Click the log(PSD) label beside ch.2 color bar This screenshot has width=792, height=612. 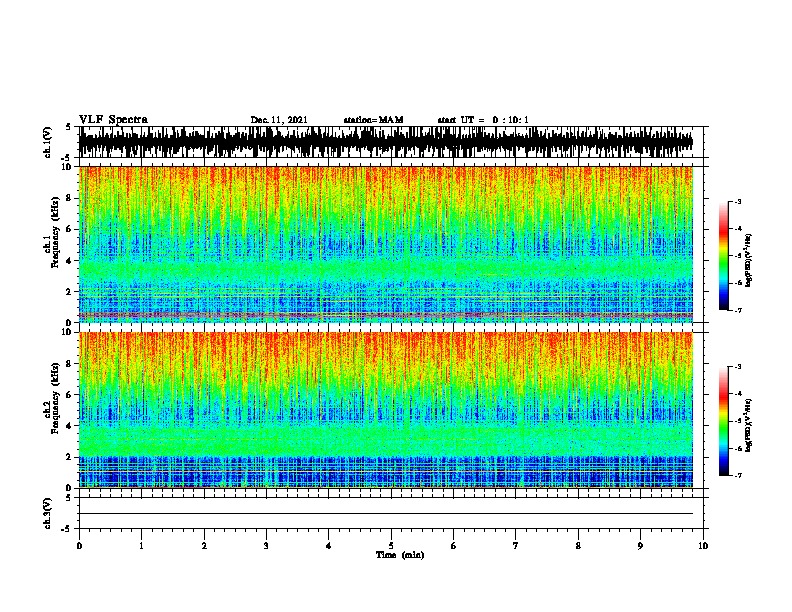coord(749,425)
